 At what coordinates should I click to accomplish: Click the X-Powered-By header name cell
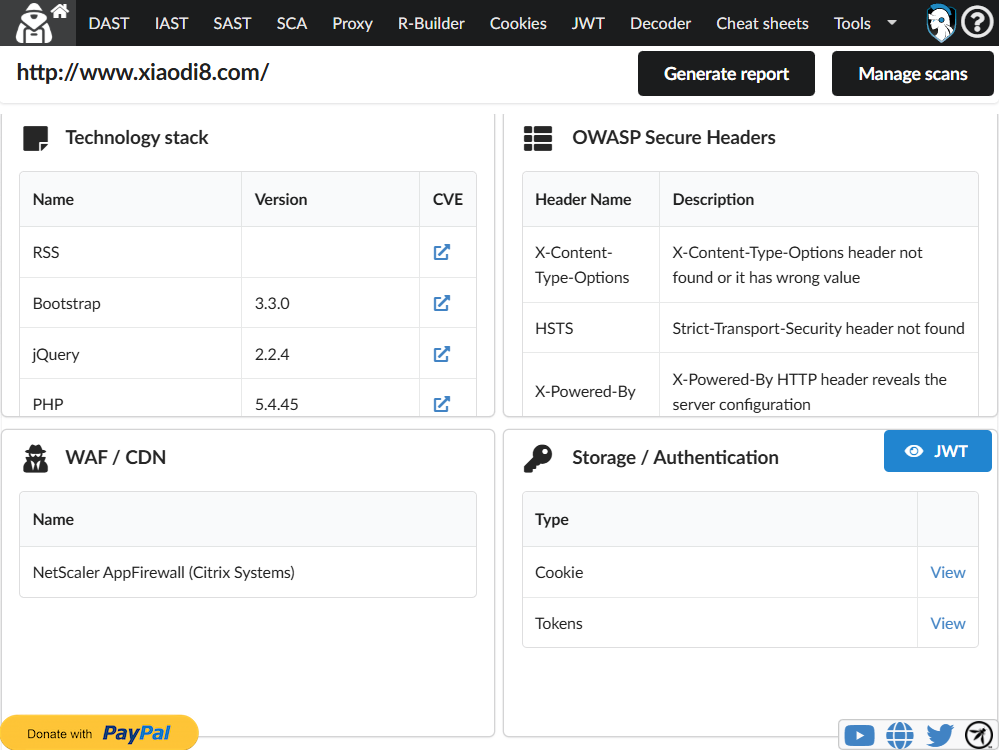coord(591,386)
